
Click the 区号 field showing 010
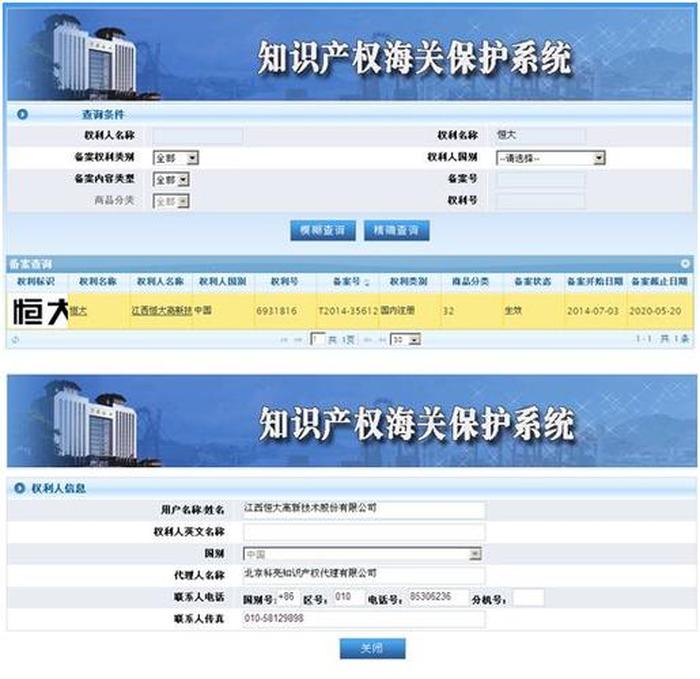click(349, 597)
